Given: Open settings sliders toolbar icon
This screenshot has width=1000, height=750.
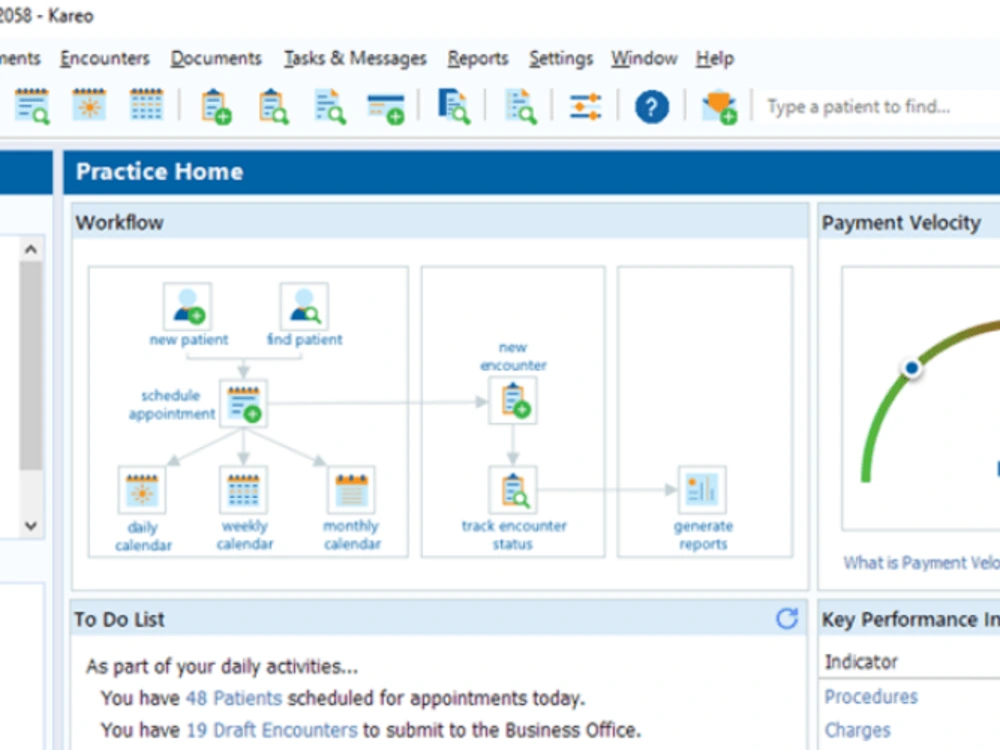Looking at the screenshot, I should click(x=585, y=107).
